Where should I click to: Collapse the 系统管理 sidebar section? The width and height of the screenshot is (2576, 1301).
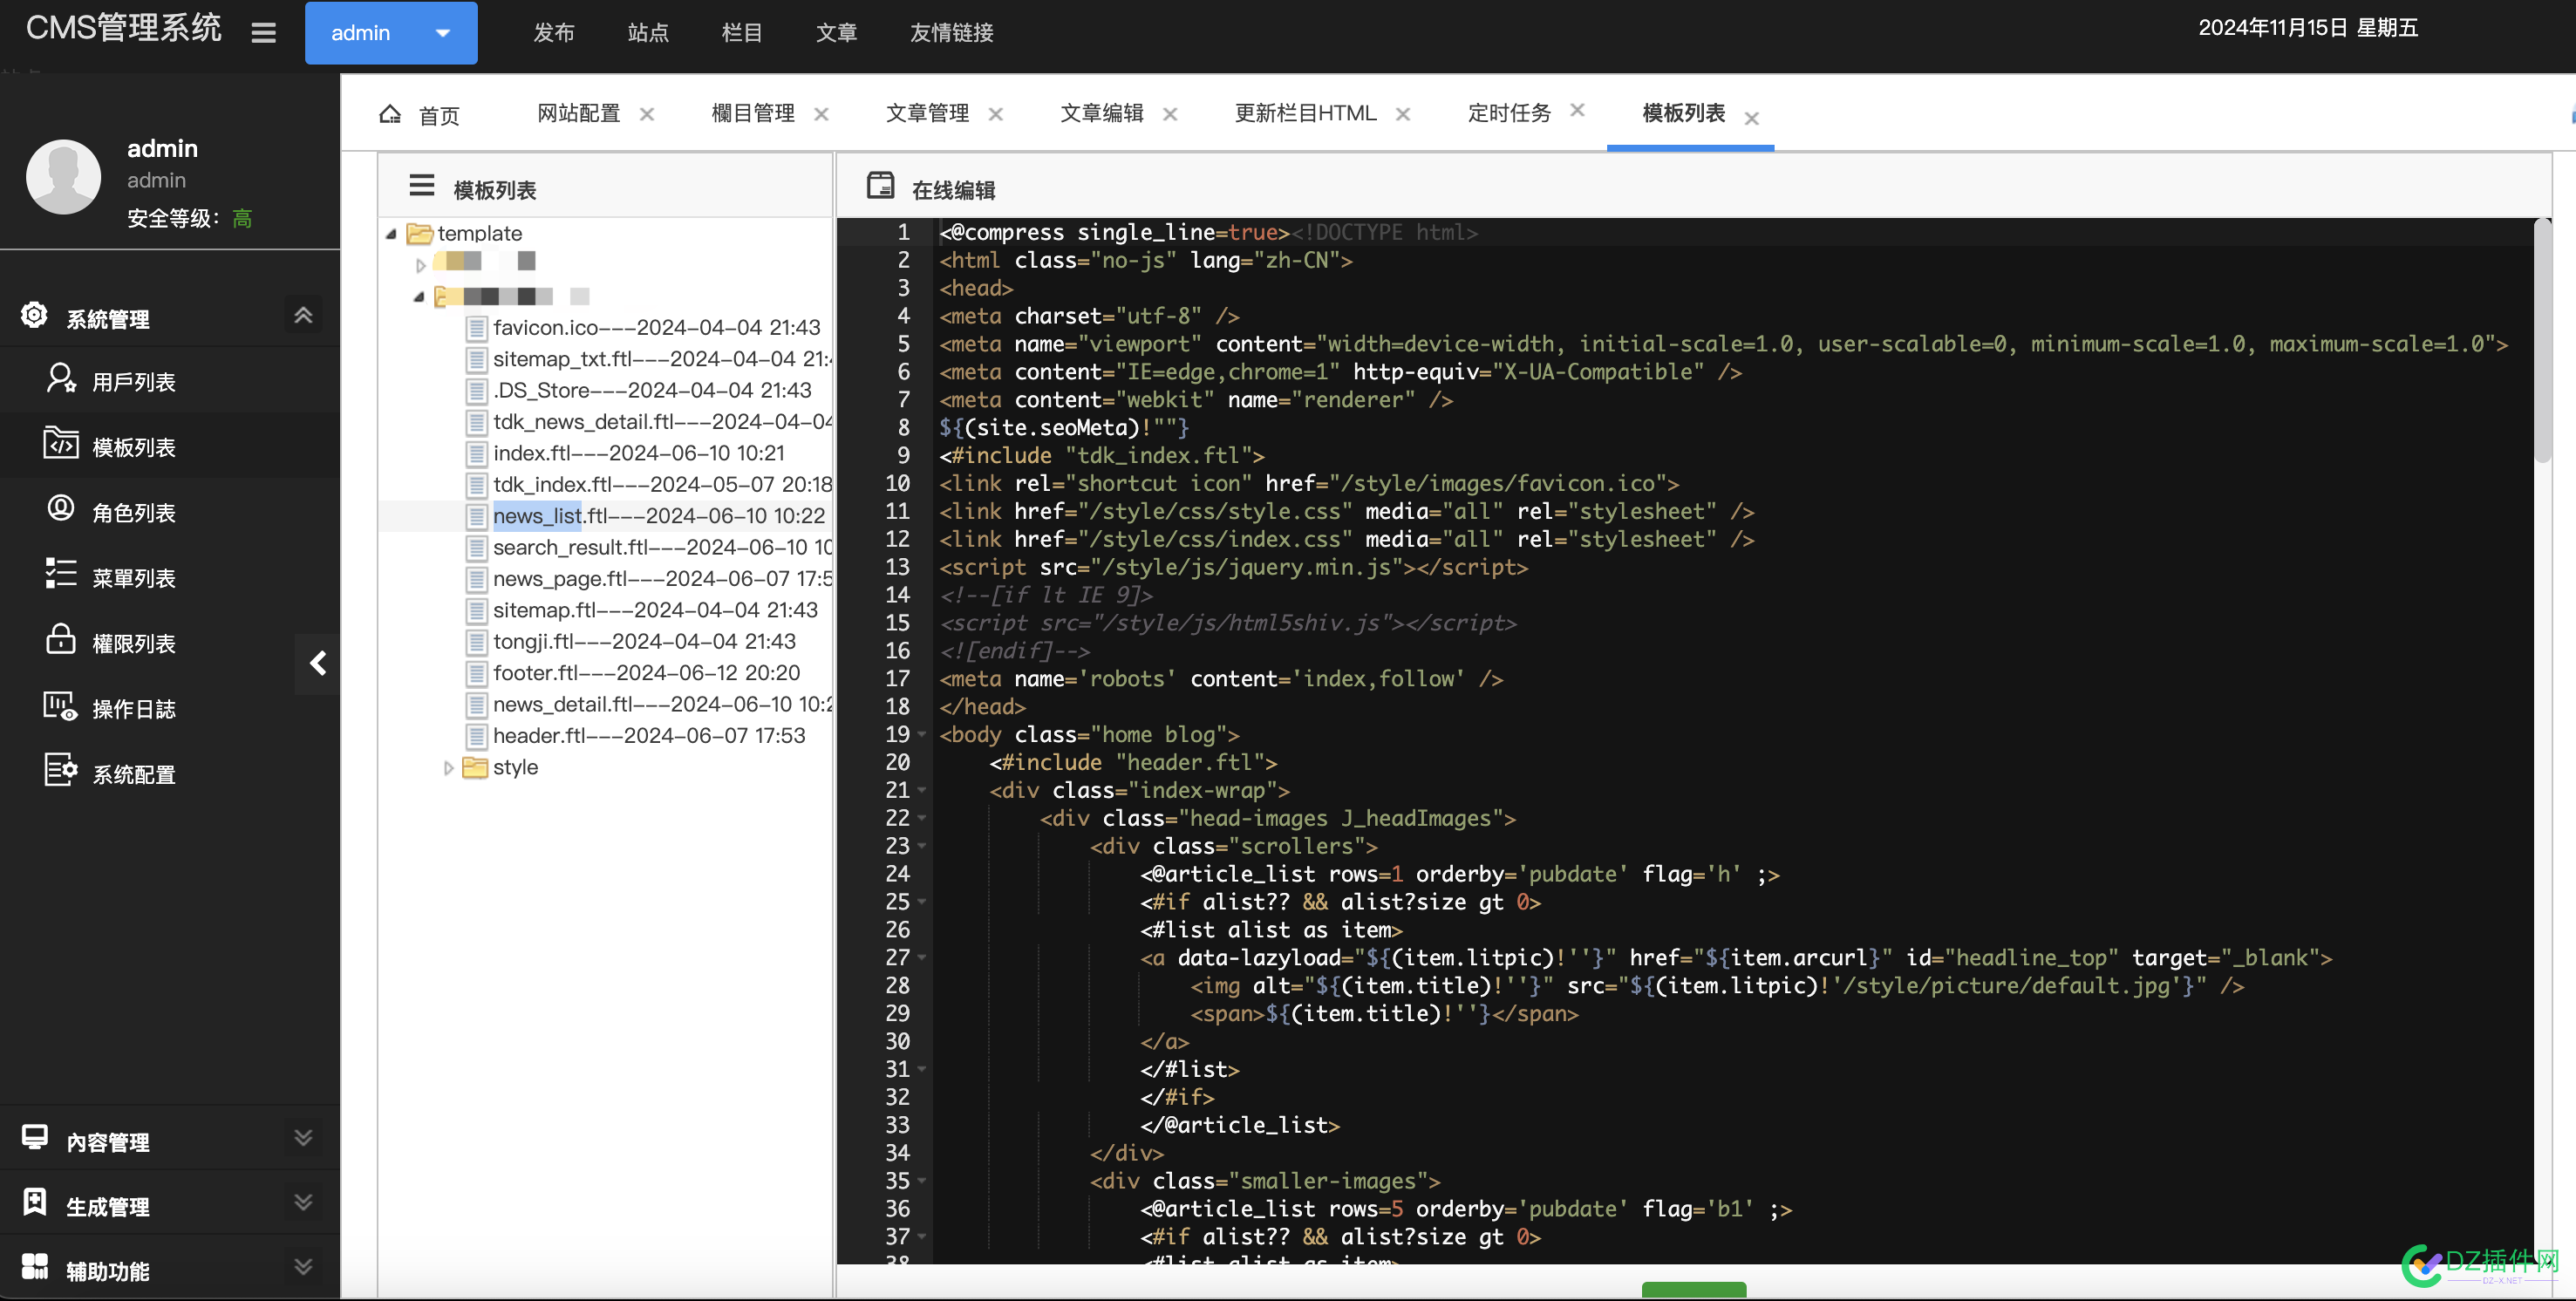[303, 315]
